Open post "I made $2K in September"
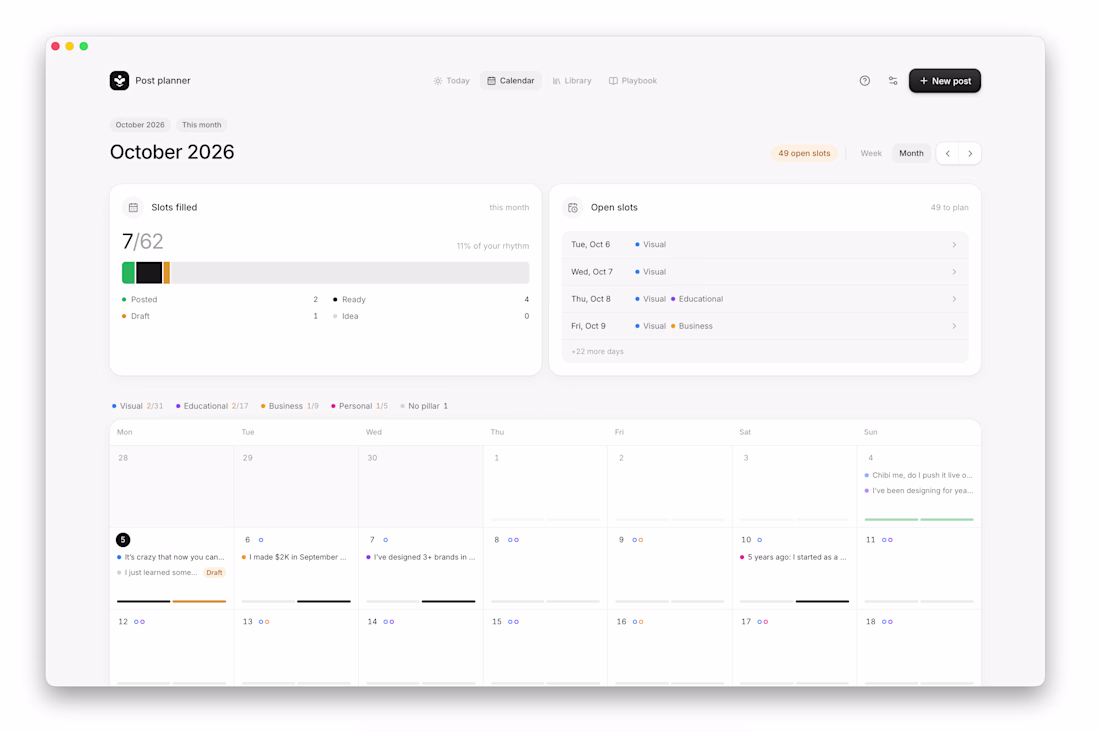The width and height of the screenshot is (1100, 732). click(294, 557)
